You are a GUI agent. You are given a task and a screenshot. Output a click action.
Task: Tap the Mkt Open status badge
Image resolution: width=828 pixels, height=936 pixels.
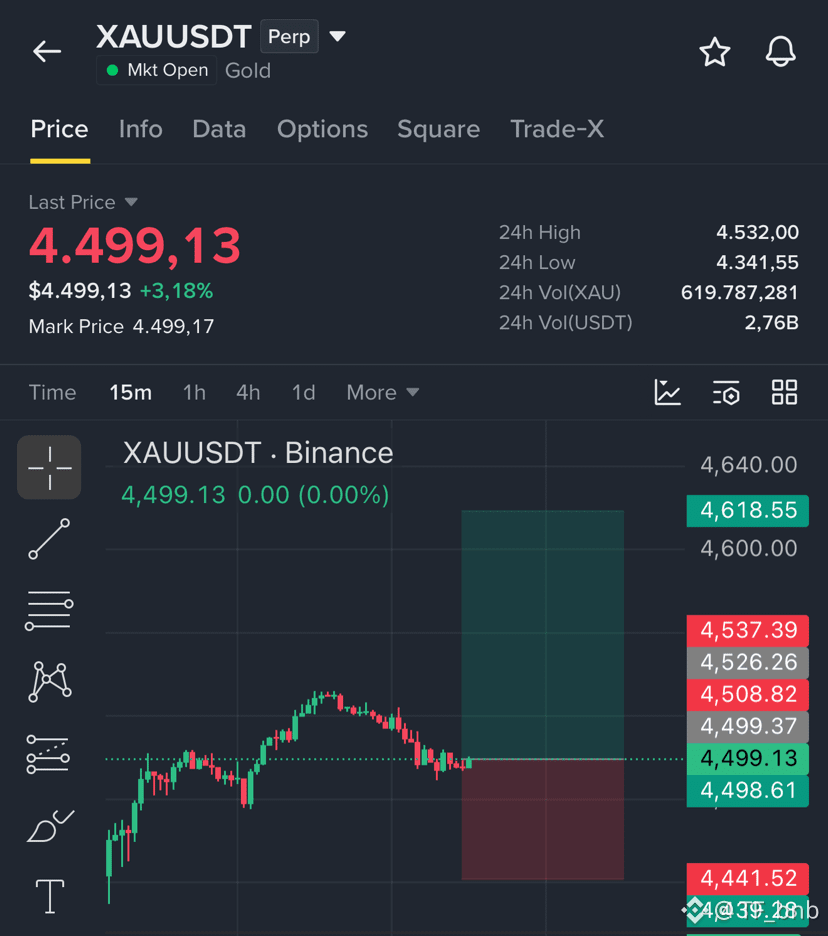pos(156,70)
